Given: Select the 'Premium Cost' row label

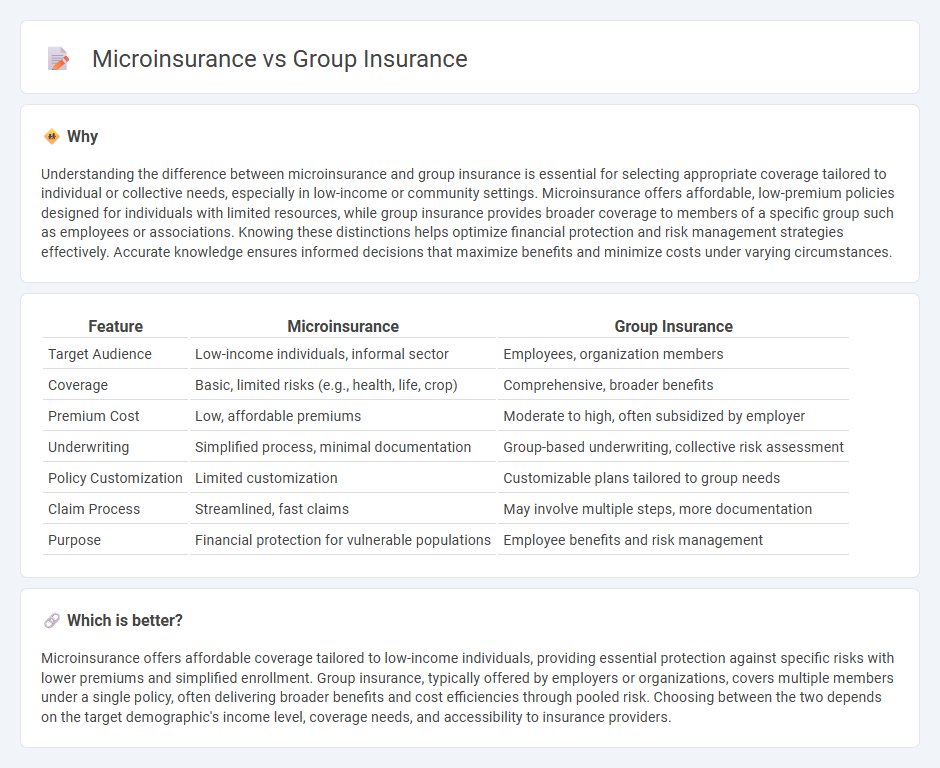Looking at the screenshot, I should point(94,416).
